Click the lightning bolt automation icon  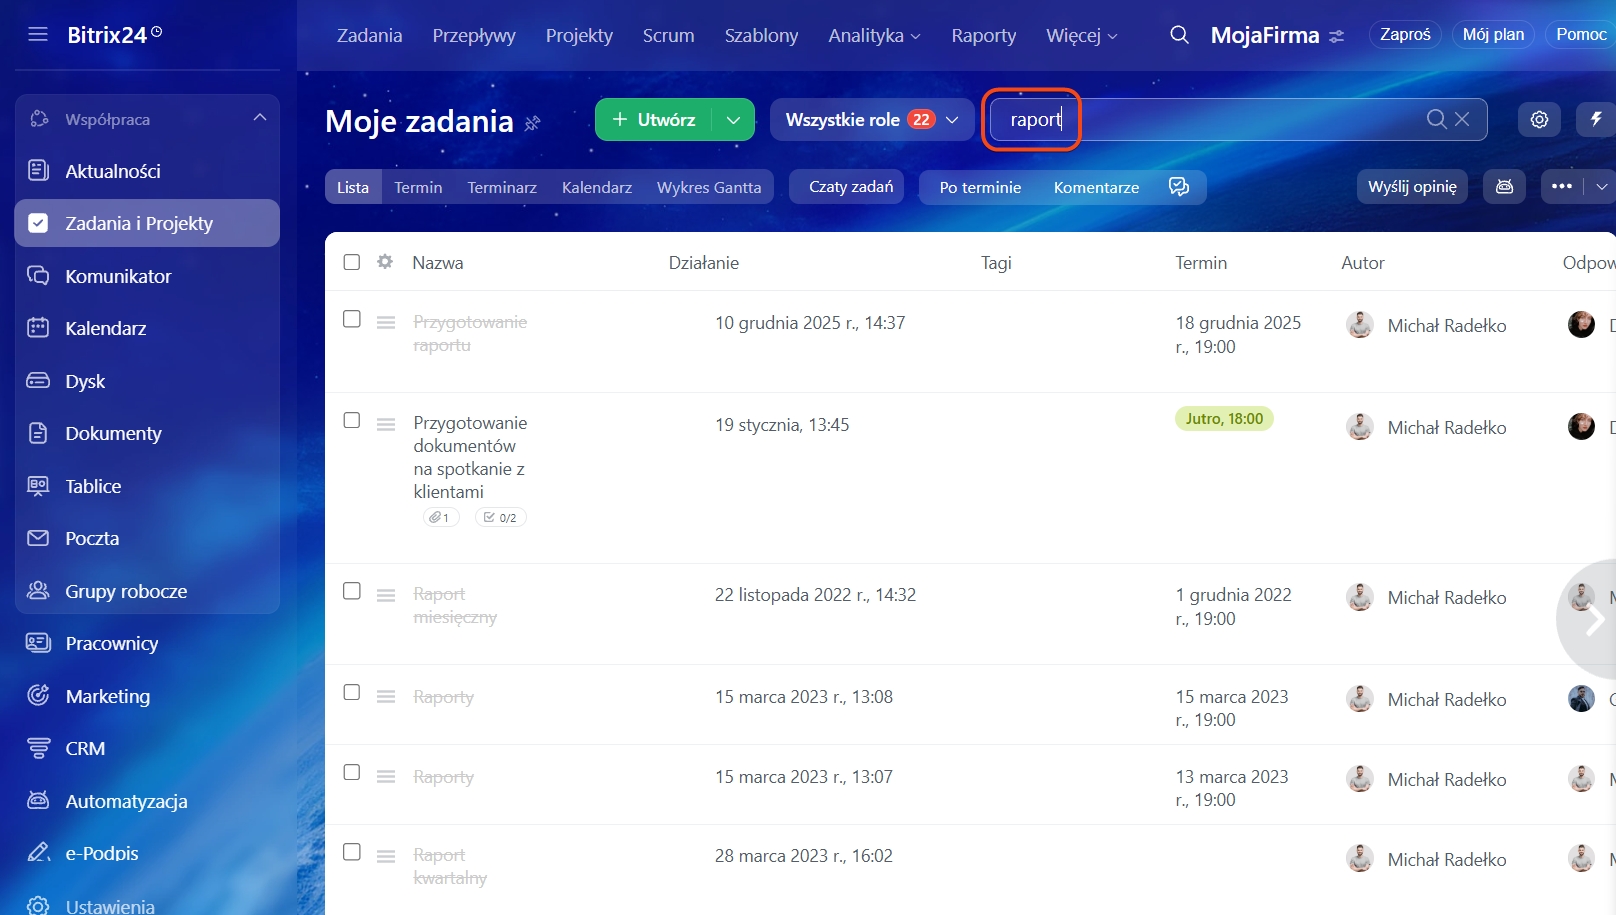coord(1596,119)
